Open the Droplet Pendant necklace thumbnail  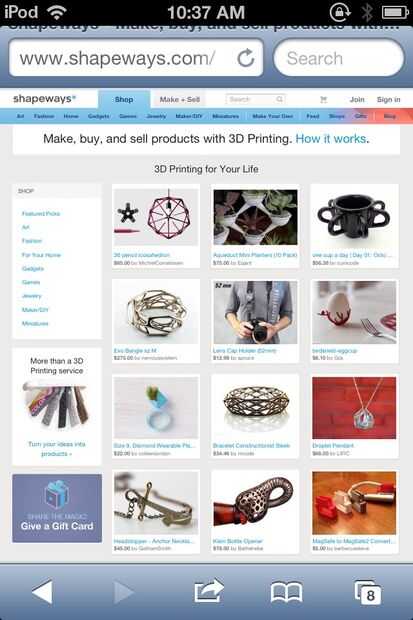(354, 408)
